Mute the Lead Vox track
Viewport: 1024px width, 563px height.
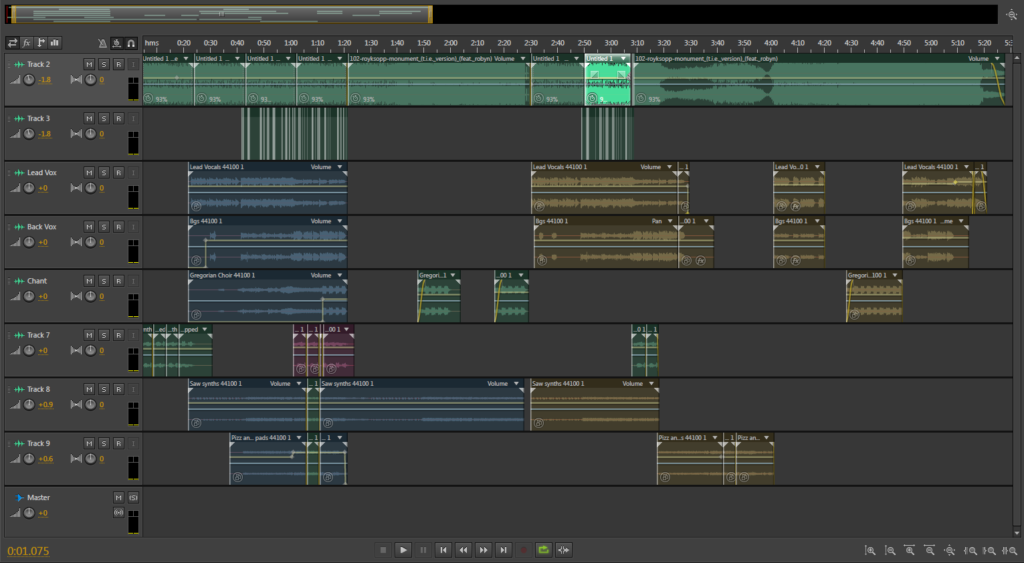coord(89,172)
